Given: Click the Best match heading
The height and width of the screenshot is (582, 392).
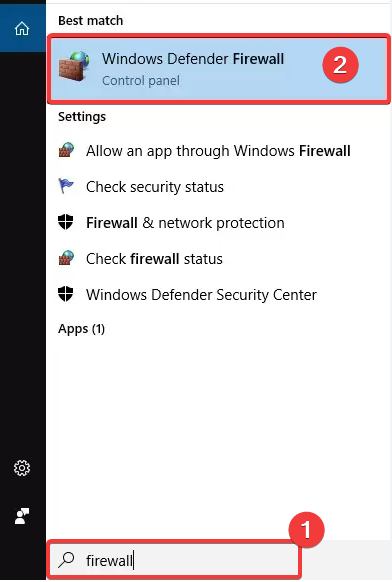Looking at the screenshot, I should (x=91, y=20).
